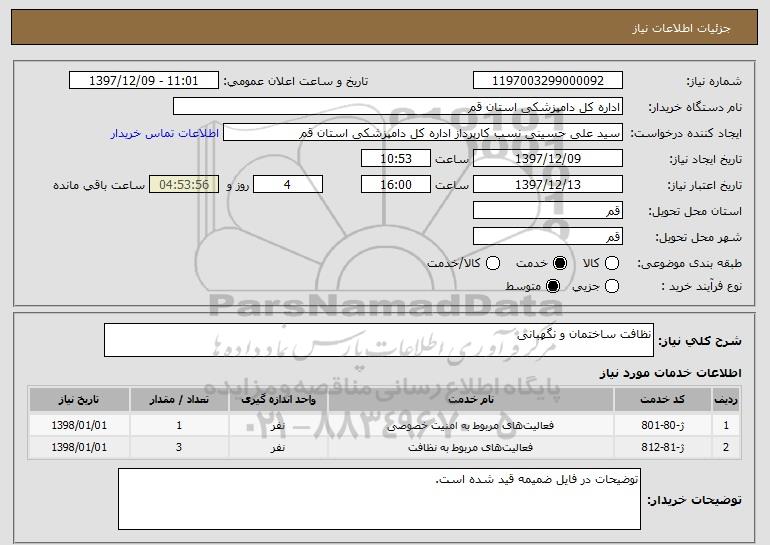The width and height of the screenshot is (770, 545).
Task: Select the کالا radio button
Action: 612,263
